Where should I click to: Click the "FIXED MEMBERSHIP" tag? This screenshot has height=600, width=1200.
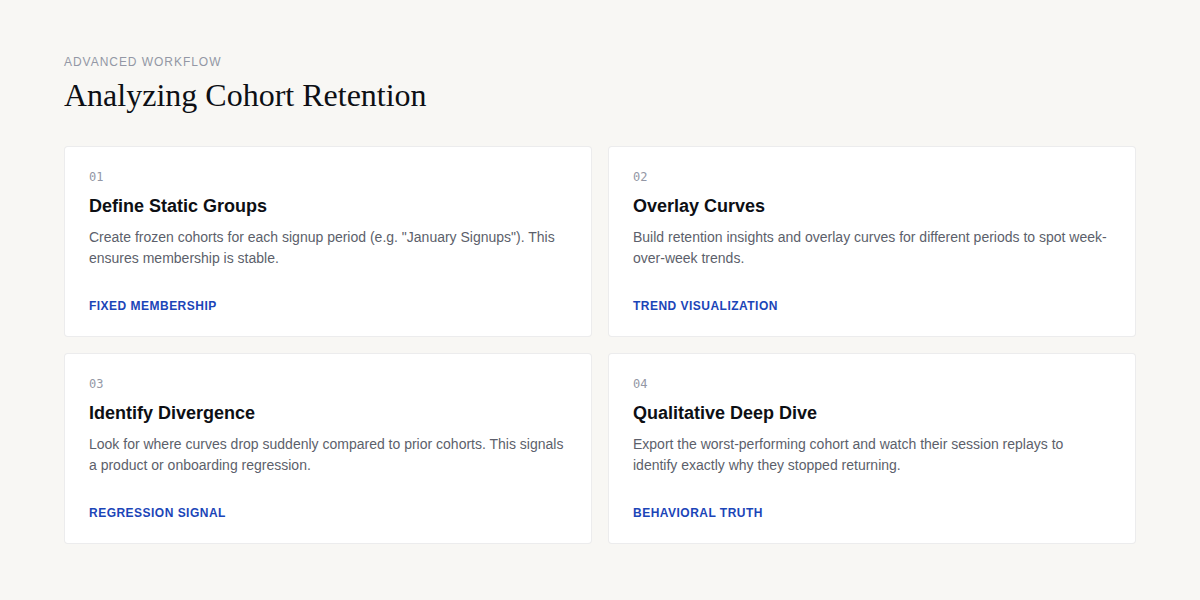153,306
